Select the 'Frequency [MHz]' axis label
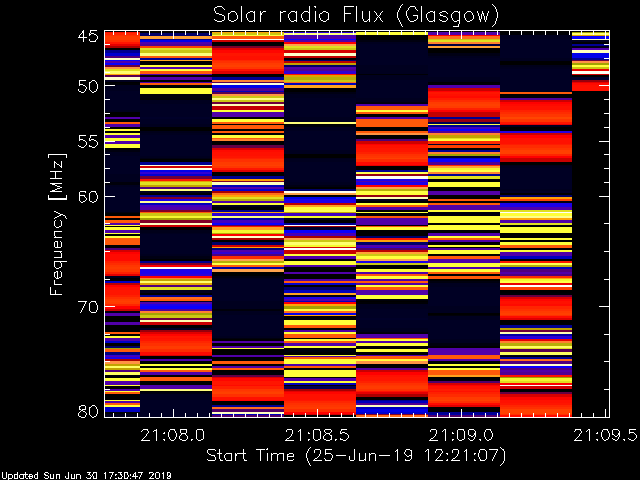 click(57, 224)
